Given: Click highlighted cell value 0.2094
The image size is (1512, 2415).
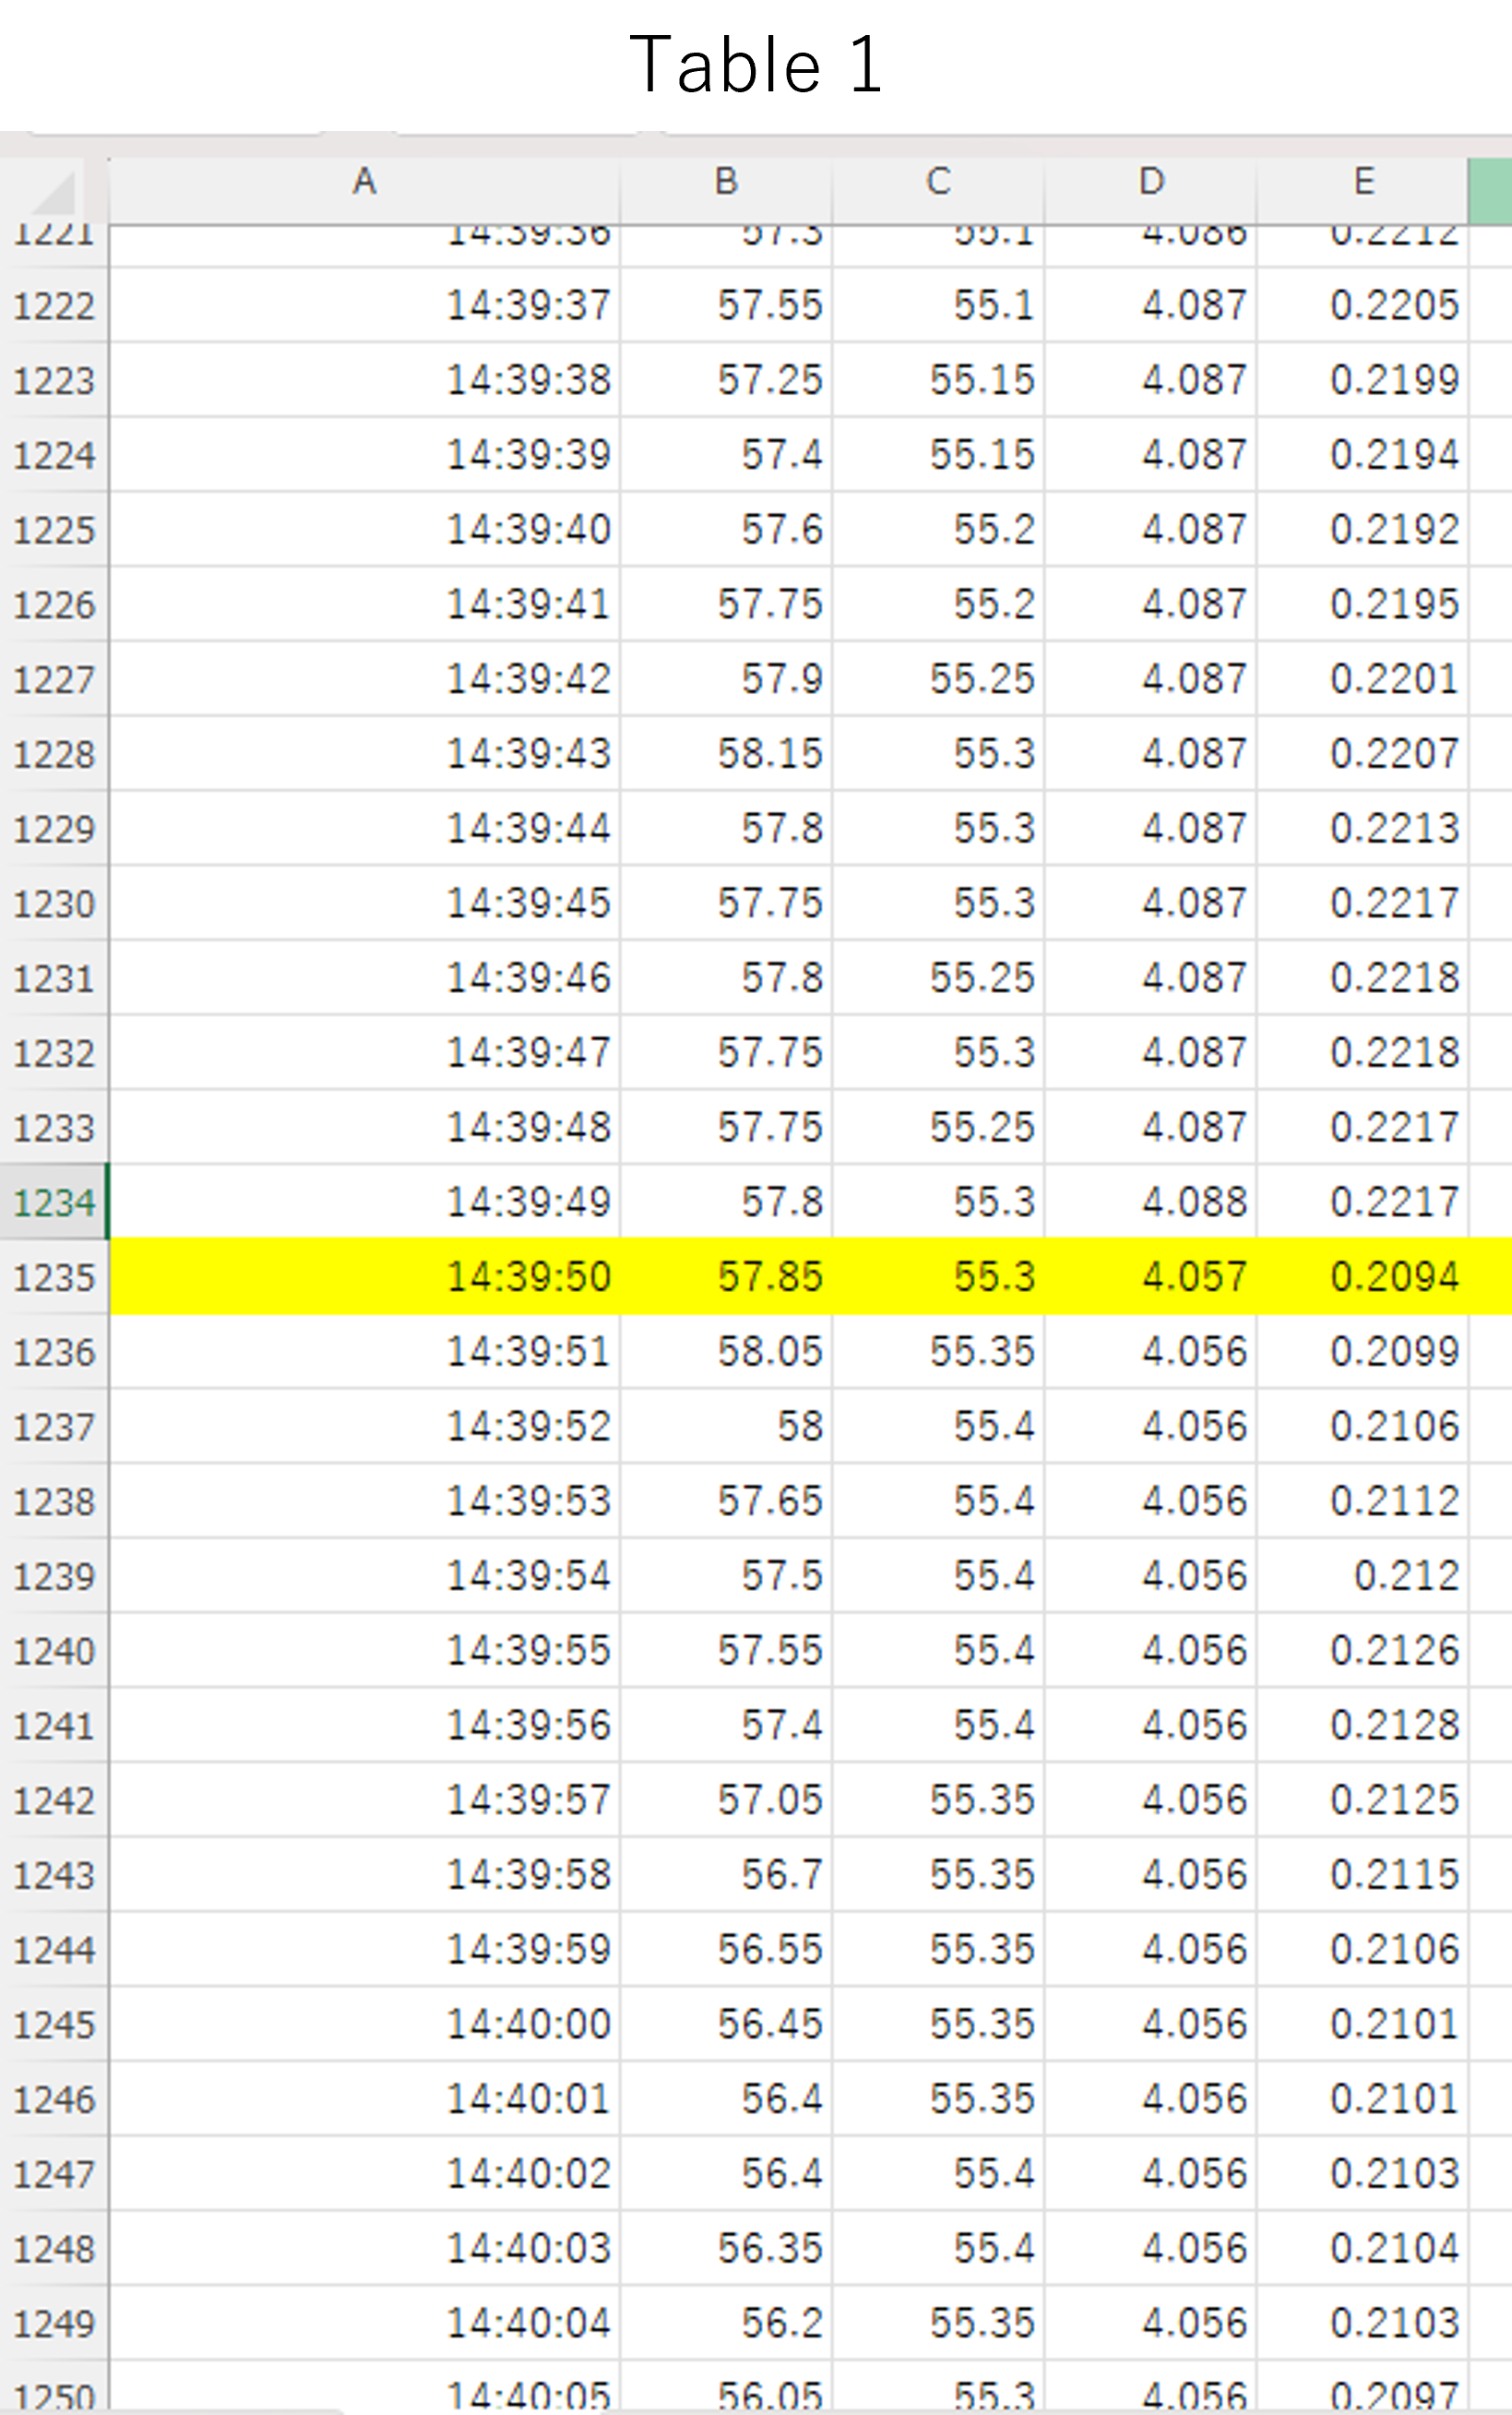Looking at the screenshot, I should click(1363, 1276).
